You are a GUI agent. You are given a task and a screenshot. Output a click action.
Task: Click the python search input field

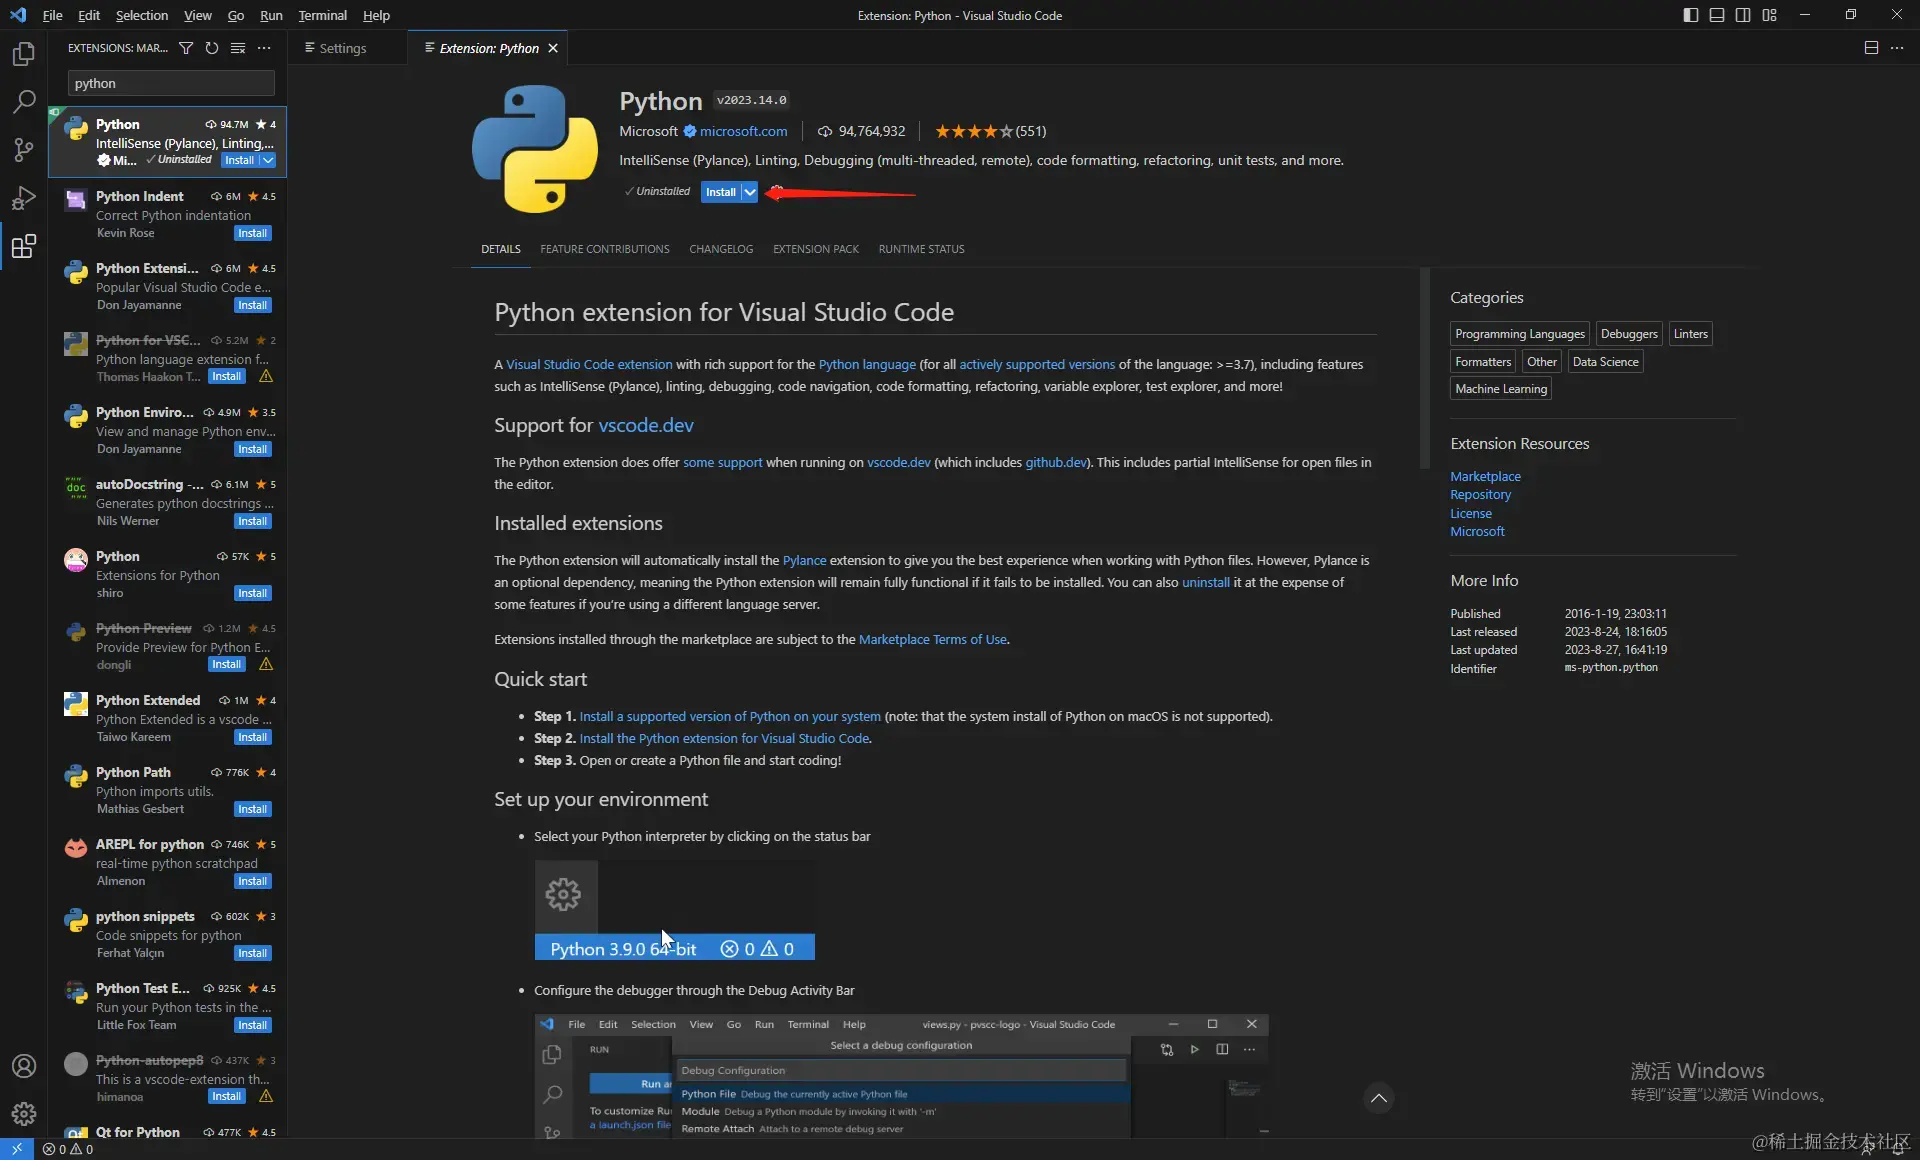(x=170, y=83)
